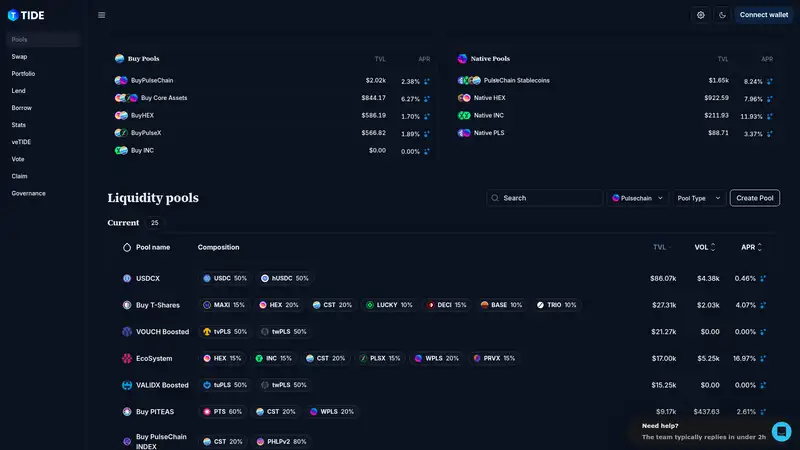Open Lend section
800x450 pixels.
click(x=18, y=91)
